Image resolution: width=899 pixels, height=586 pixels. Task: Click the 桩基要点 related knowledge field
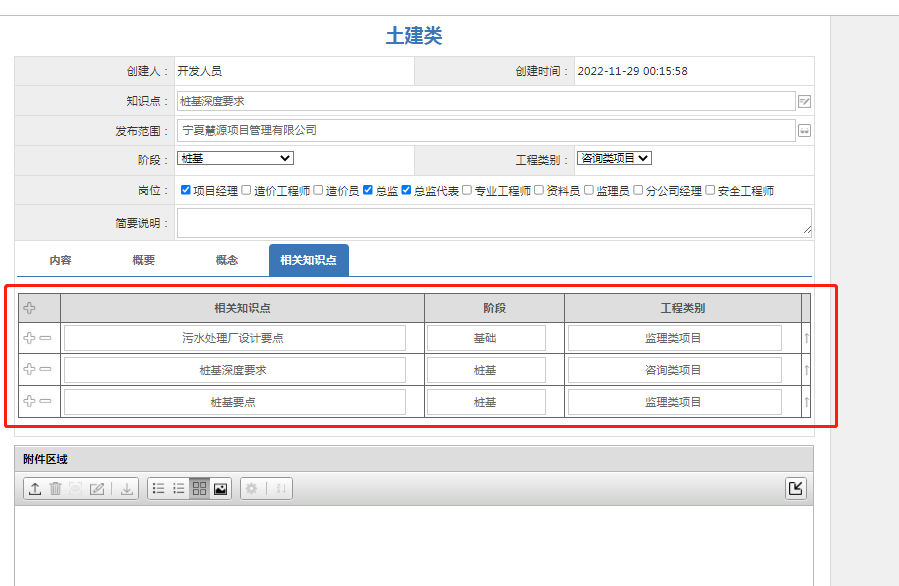(234, 402)
